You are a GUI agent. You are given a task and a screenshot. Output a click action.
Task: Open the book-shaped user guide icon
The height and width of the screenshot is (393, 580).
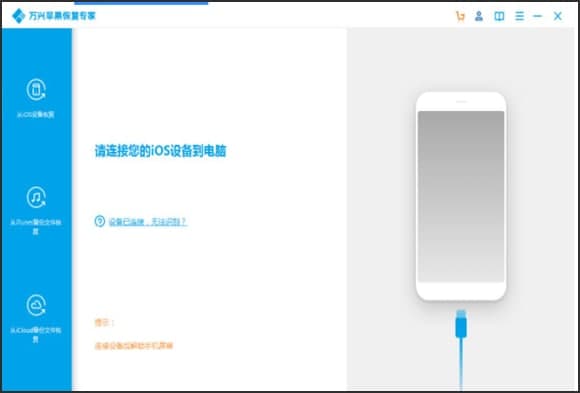499,16
